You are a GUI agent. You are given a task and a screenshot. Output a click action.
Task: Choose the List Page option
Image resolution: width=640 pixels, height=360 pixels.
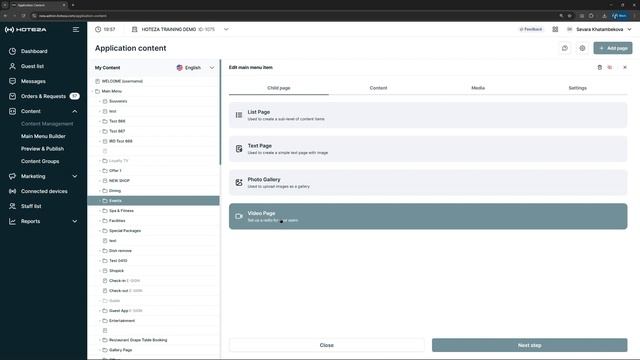[428, 115]
